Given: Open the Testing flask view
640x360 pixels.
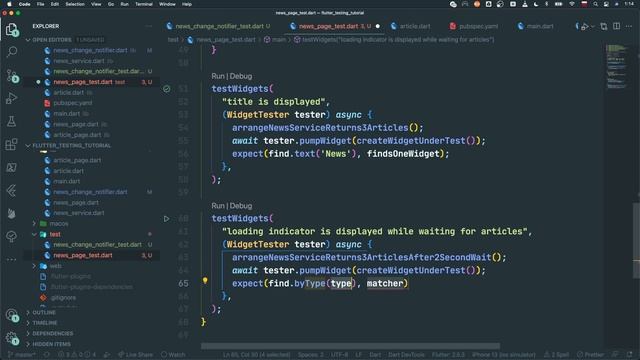Looking at the screenshot, I should click(x=11, y=121).
